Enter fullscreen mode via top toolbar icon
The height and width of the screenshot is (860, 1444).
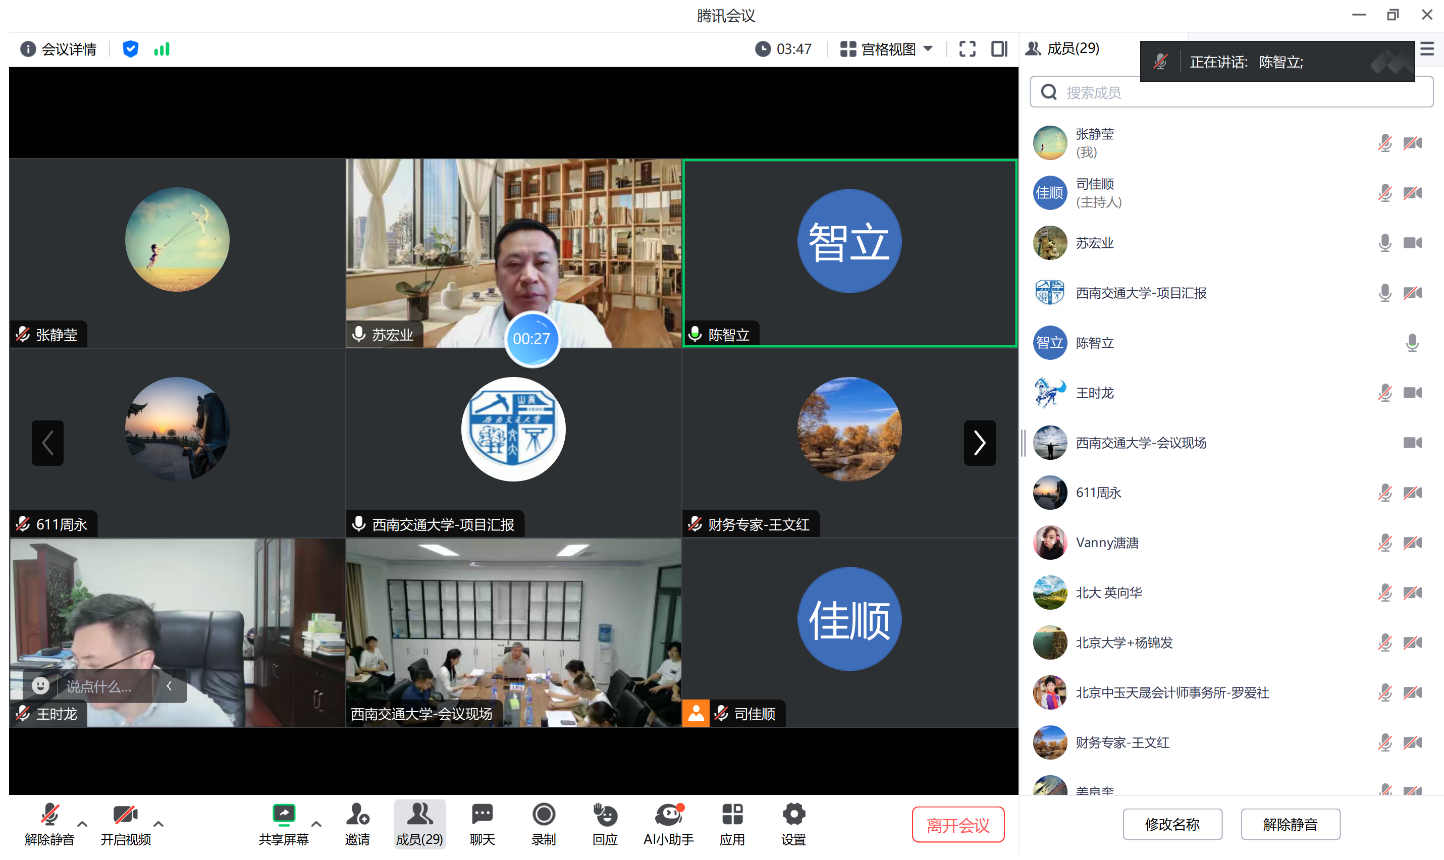click(967, 49)
